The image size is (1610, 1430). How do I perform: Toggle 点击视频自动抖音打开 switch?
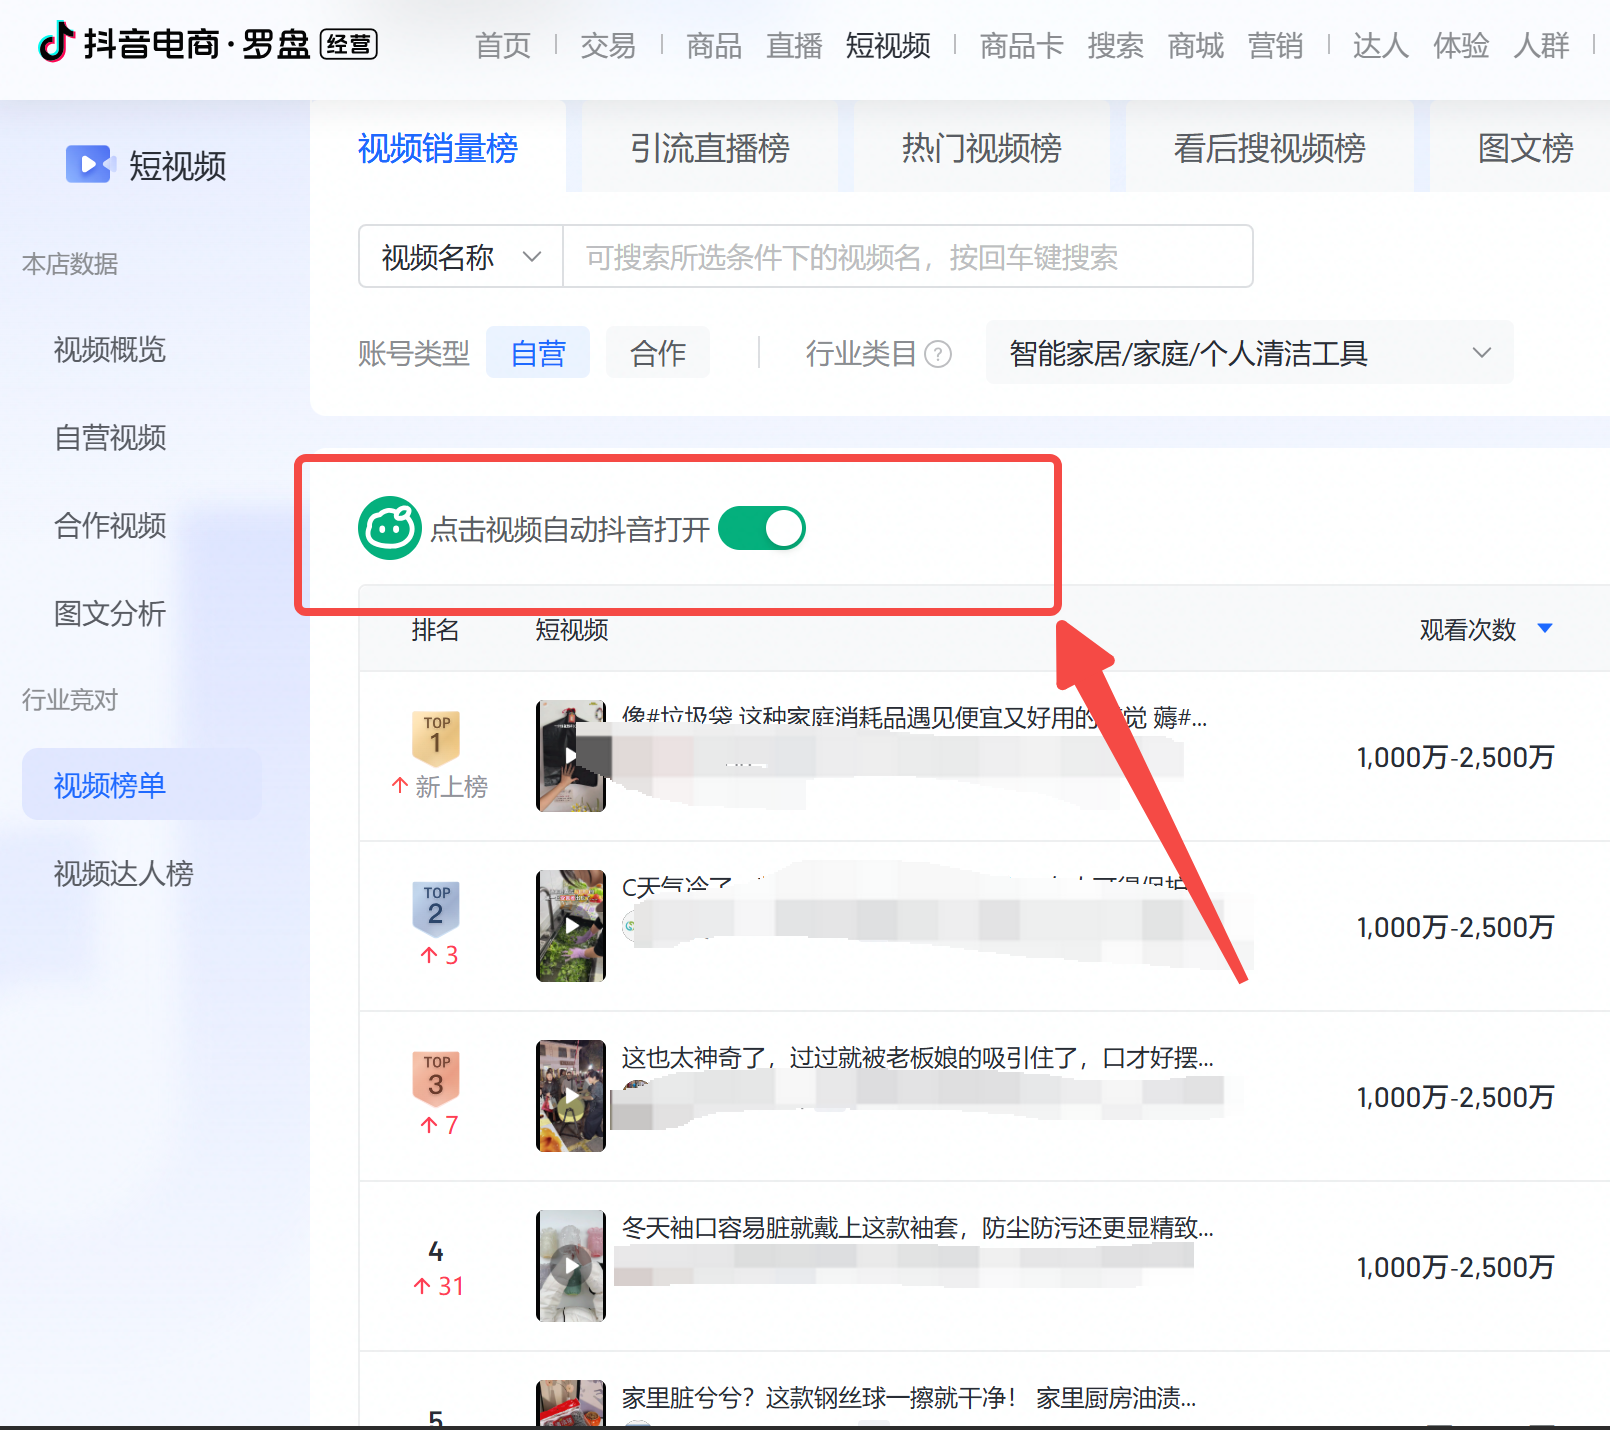pos(762,528)
